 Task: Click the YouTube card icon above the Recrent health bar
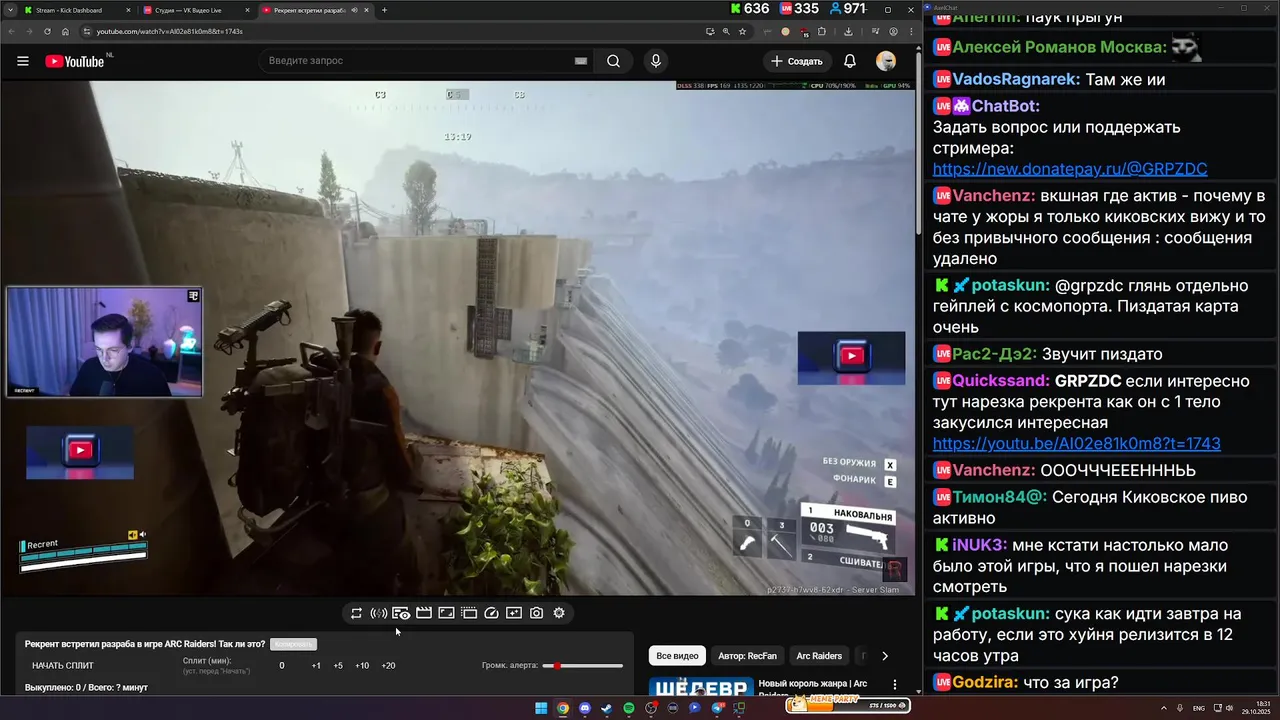[80, 451]
